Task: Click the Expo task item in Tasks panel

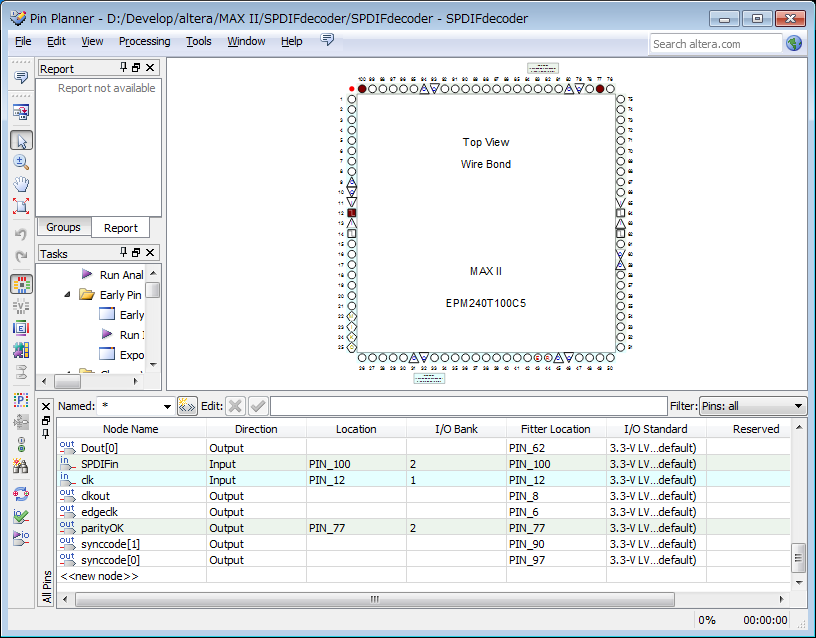Action: [x=122, y=354]
